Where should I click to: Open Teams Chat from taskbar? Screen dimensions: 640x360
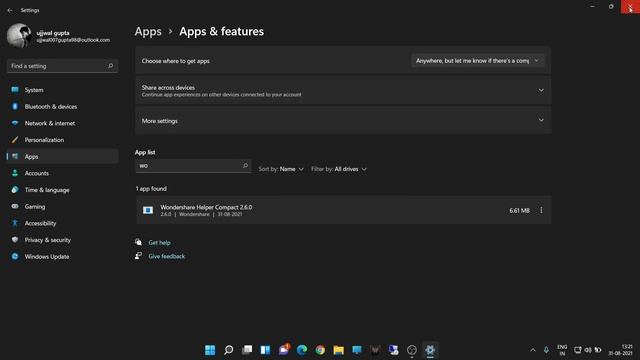(x=284, y=350)
